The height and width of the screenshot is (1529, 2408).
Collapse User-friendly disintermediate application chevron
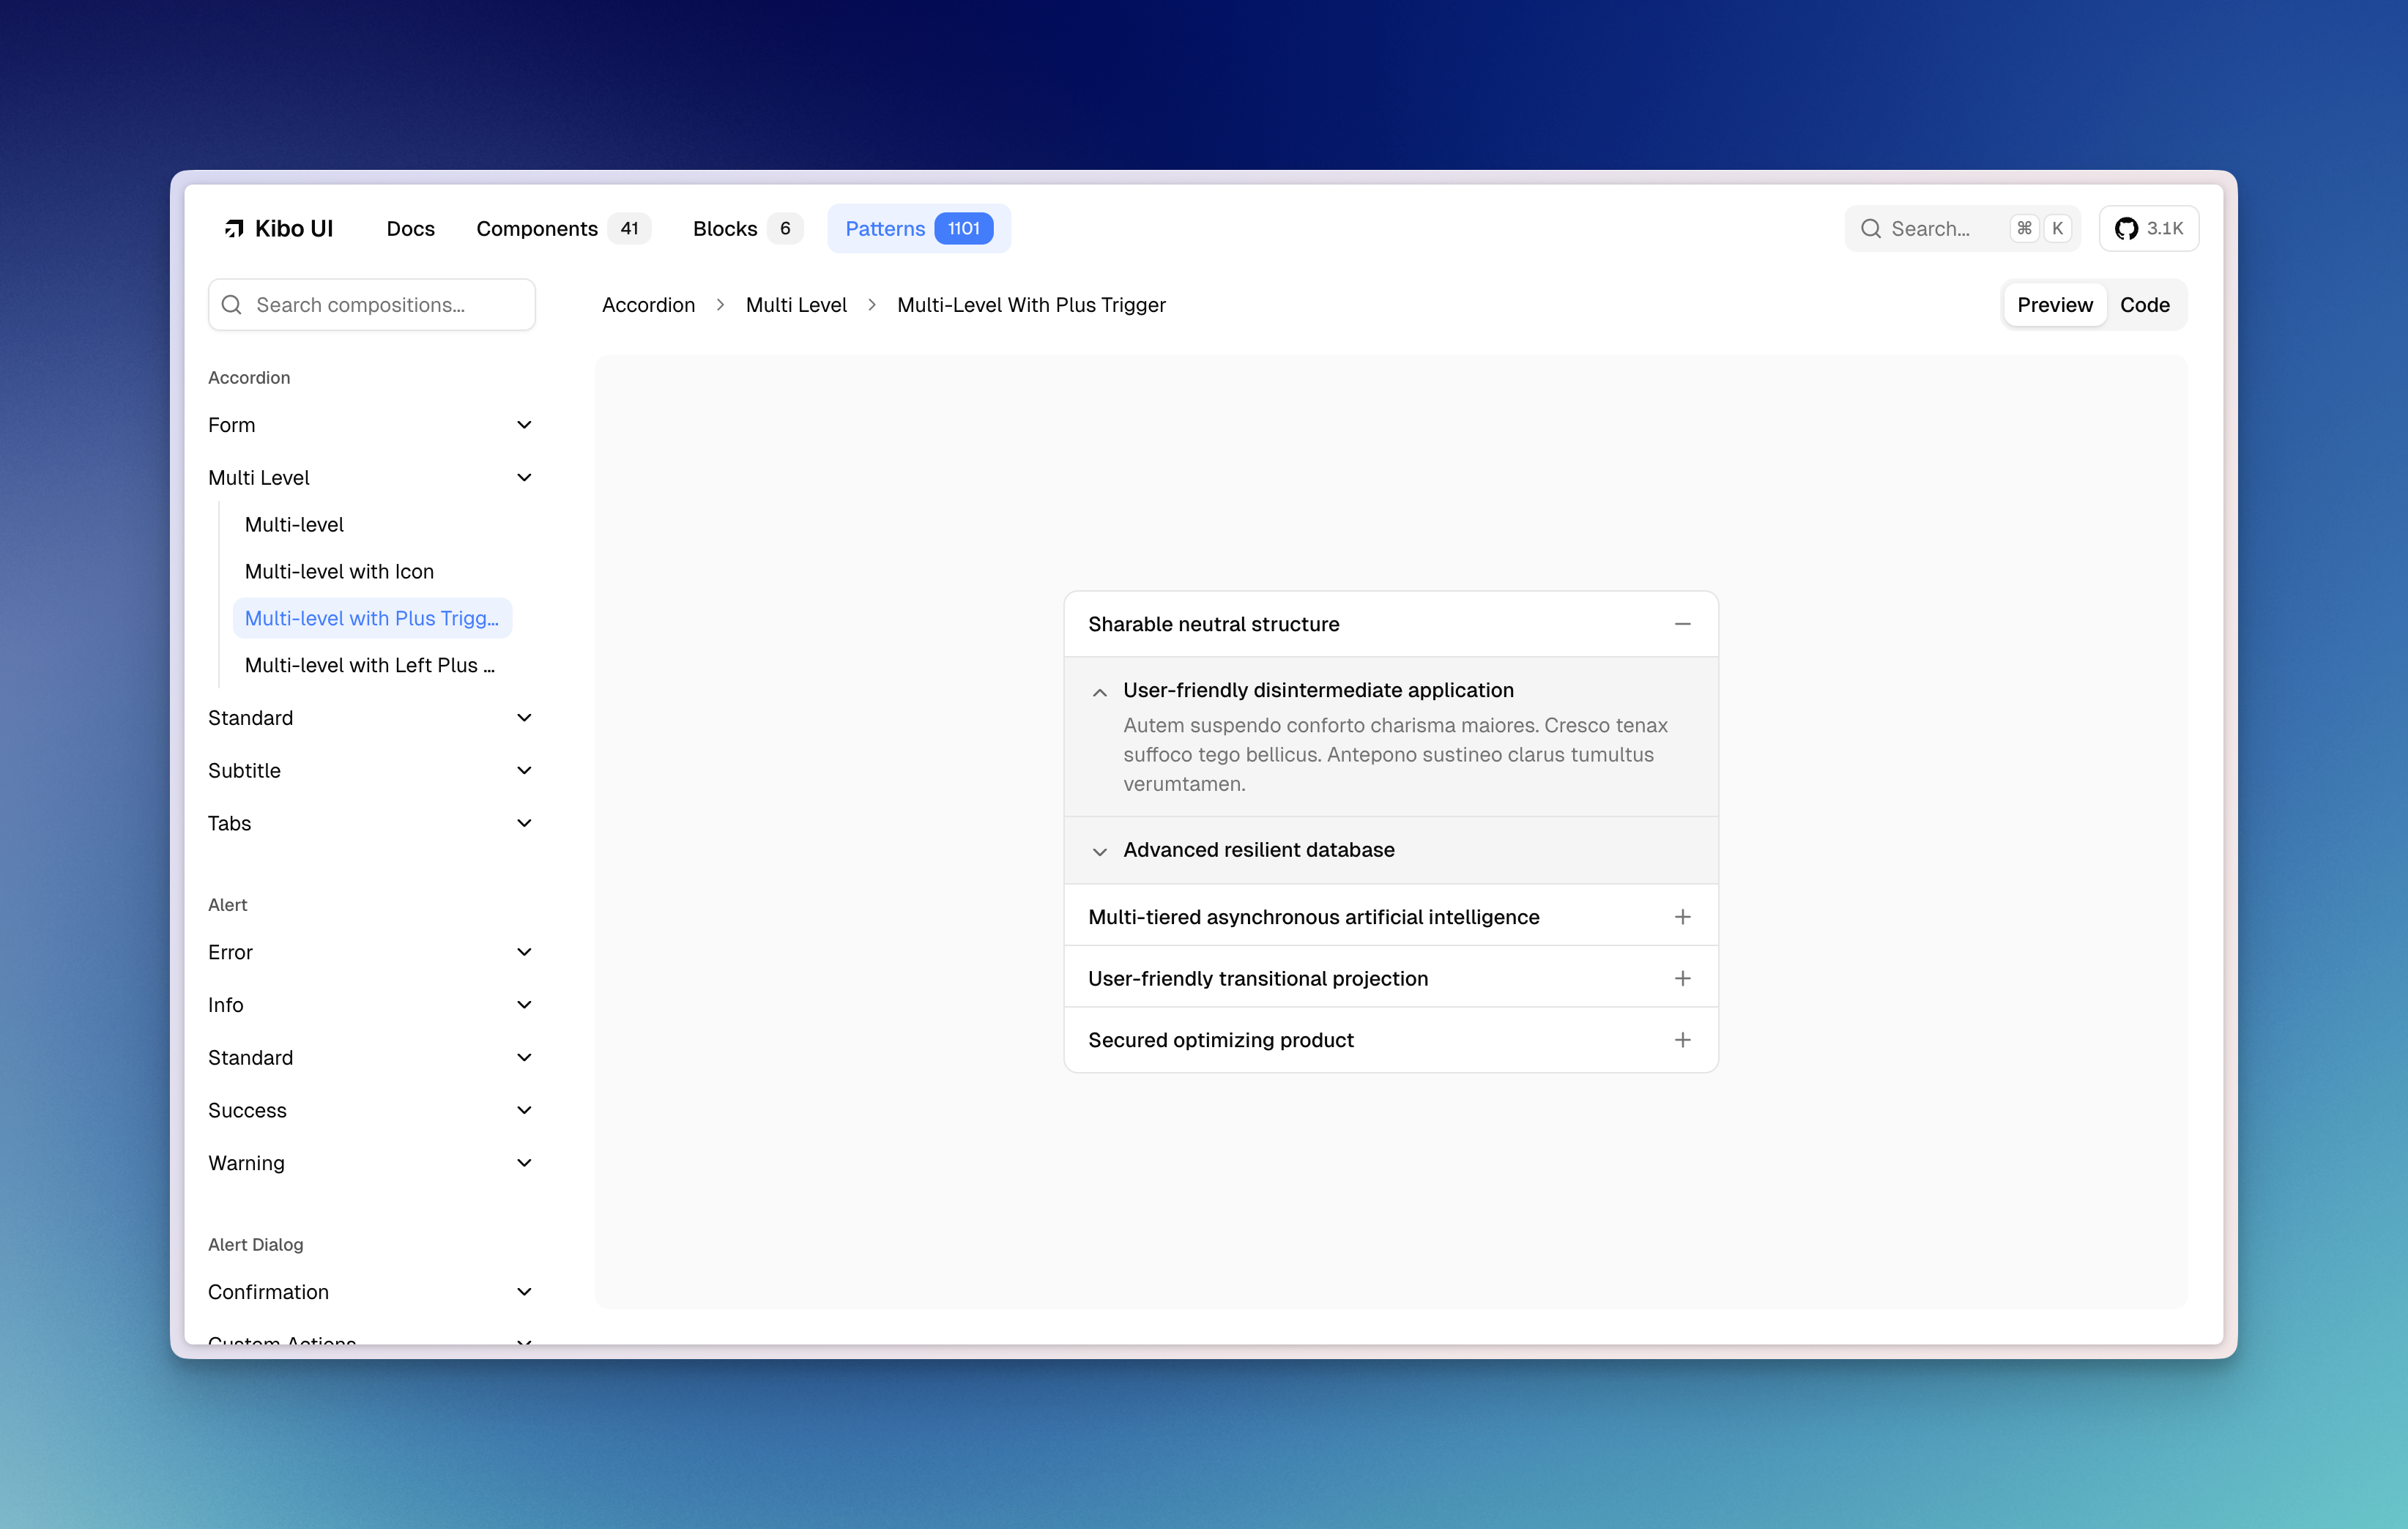(x=1099, y=692)
